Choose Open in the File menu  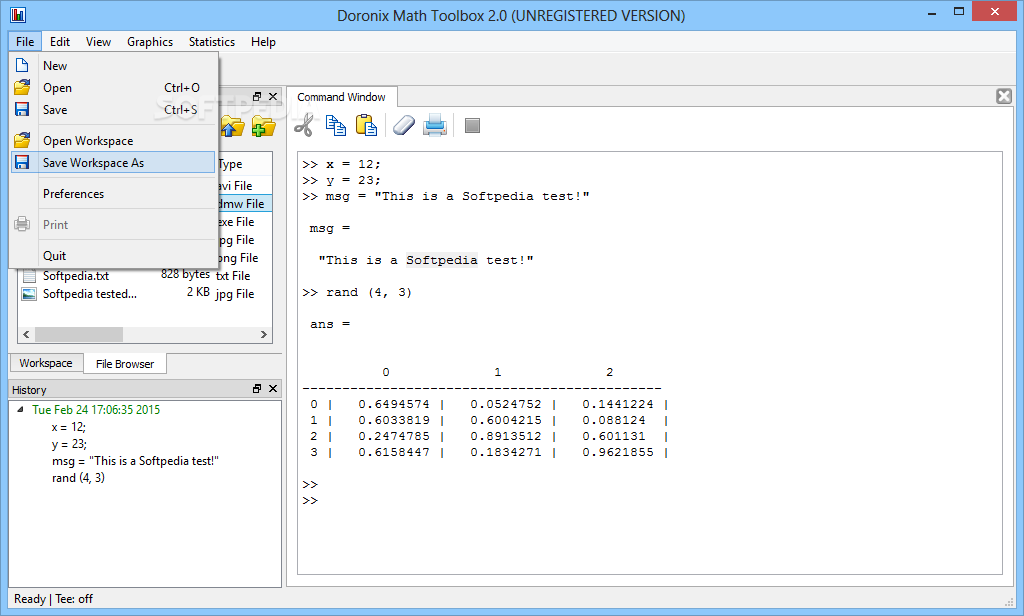114,88
